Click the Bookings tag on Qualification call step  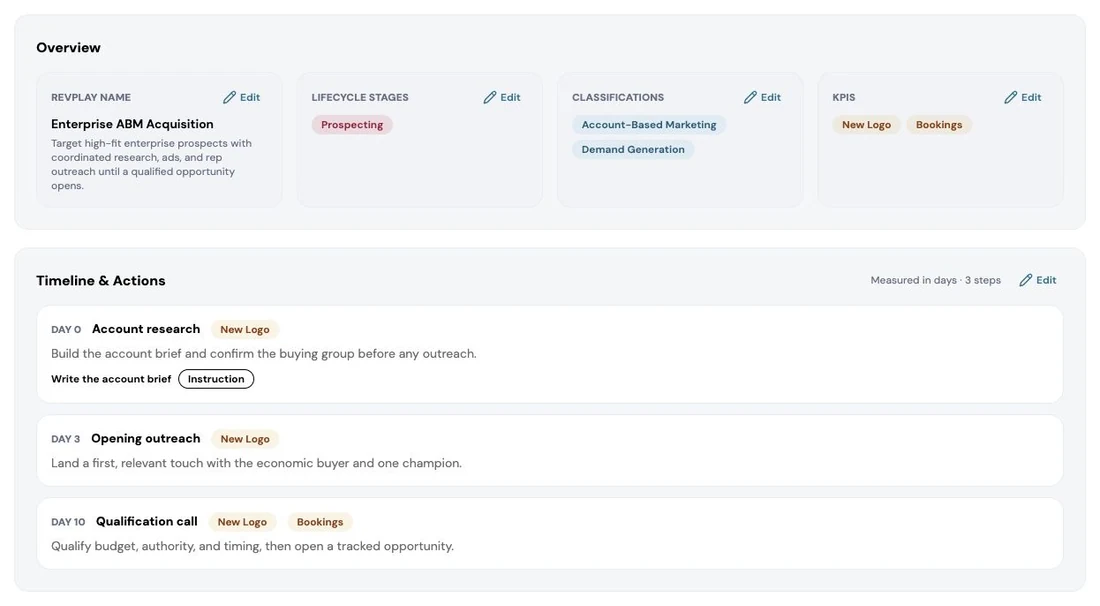320,522
